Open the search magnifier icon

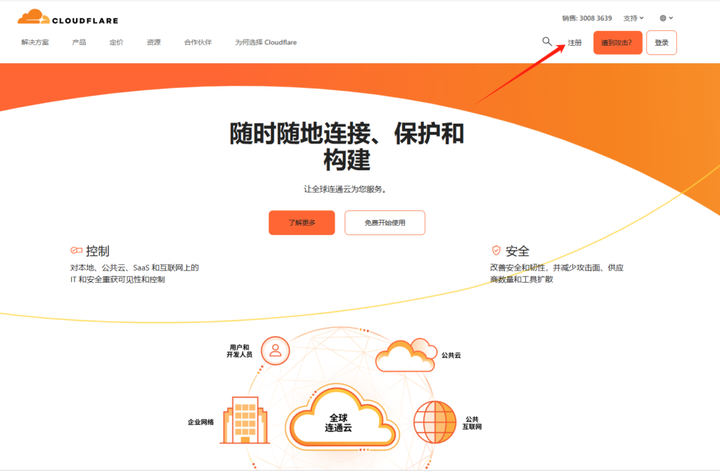coord(546,41)
